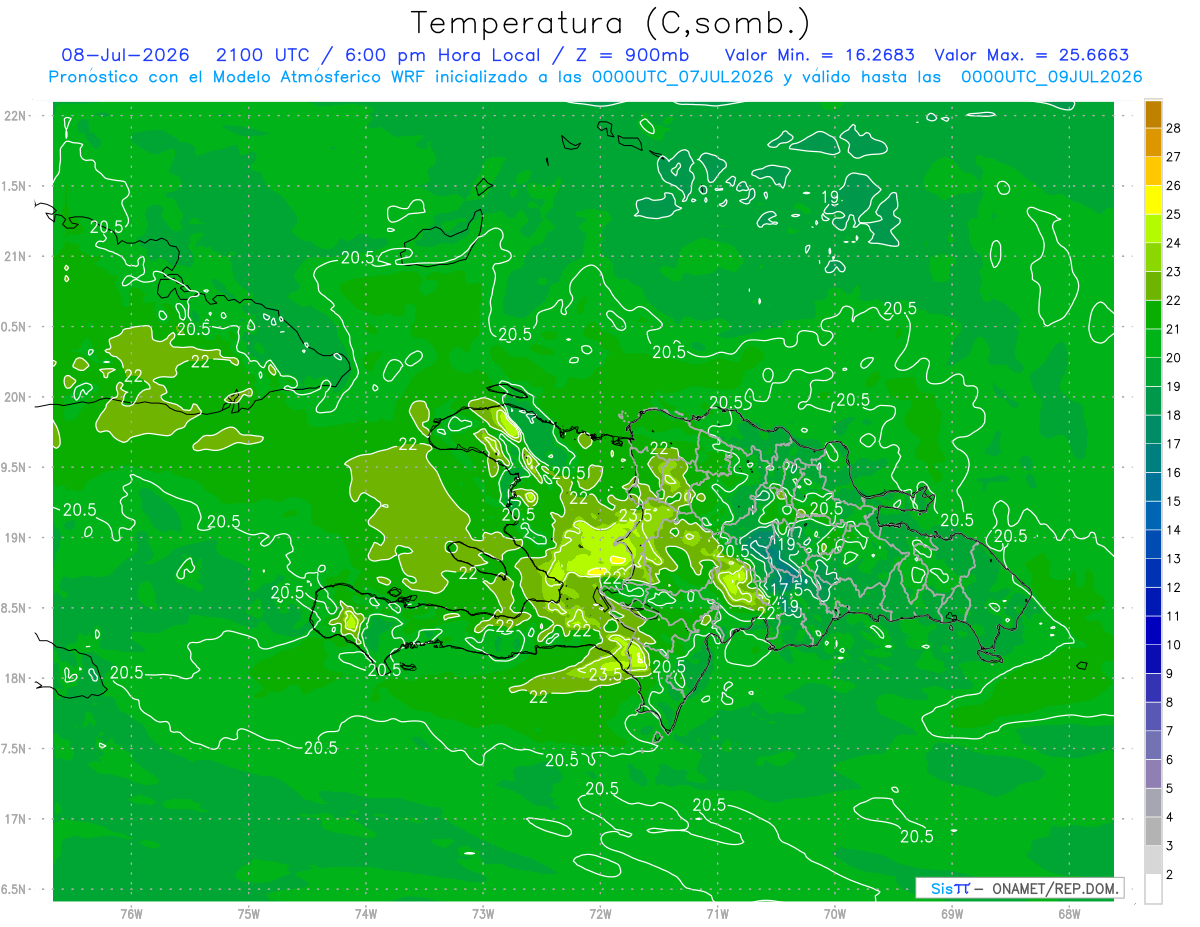The height and width of the screenshot is (927, 1200).
Task: Click 'Valor Max. = 25.6663' in header
Action: [x=1032, y=55]
